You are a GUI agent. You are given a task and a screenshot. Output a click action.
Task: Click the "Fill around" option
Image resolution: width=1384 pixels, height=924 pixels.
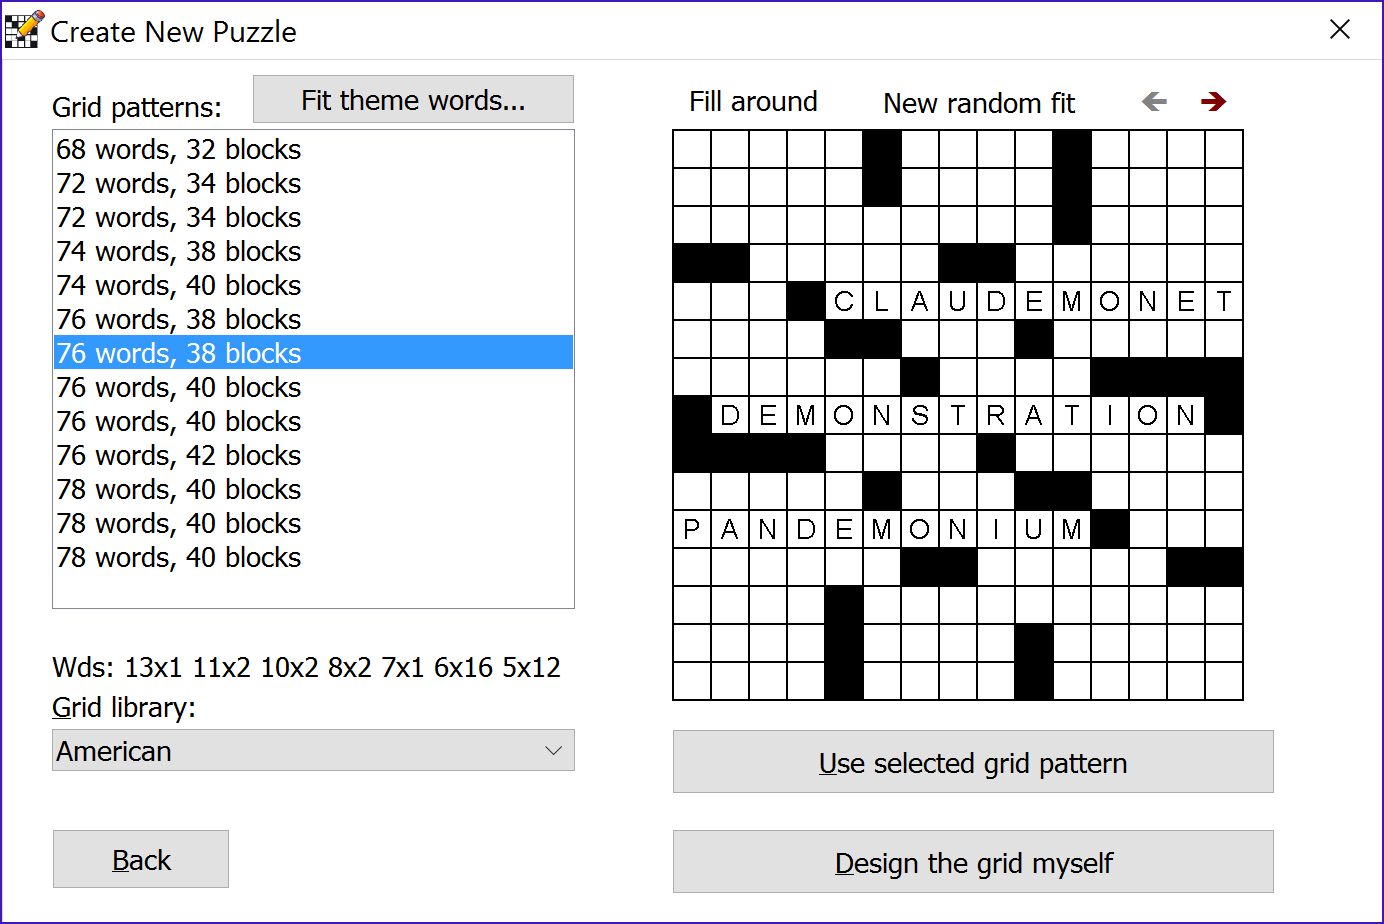click(752, 101)
